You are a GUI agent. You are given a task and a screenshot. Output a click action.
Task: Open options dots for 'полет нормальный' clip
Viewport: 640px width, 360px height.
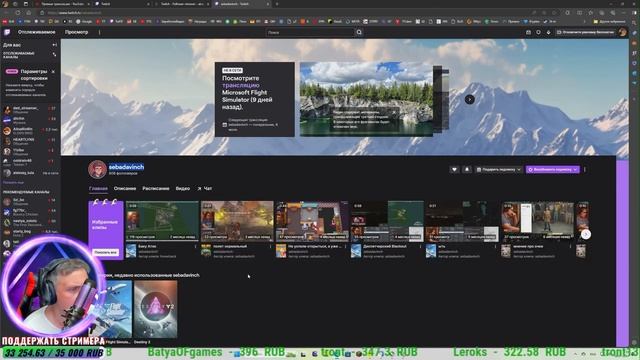coord(270,247)
